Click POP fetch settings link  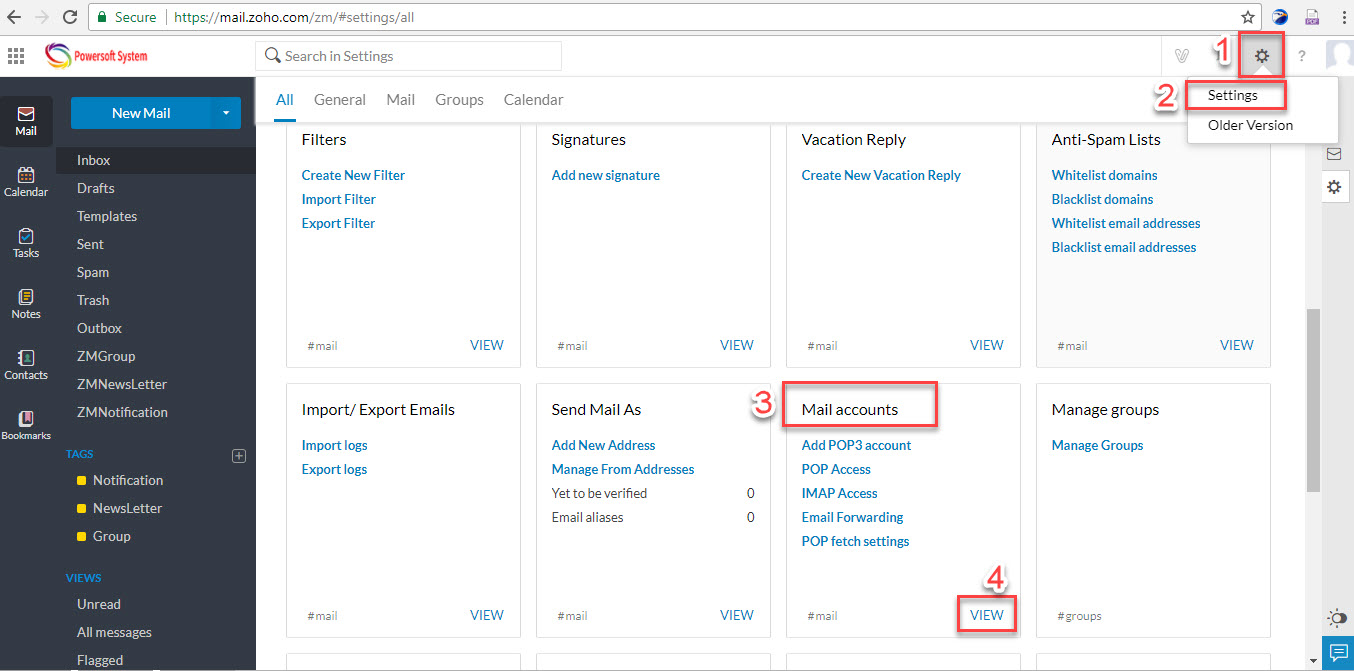click(856, 541)
